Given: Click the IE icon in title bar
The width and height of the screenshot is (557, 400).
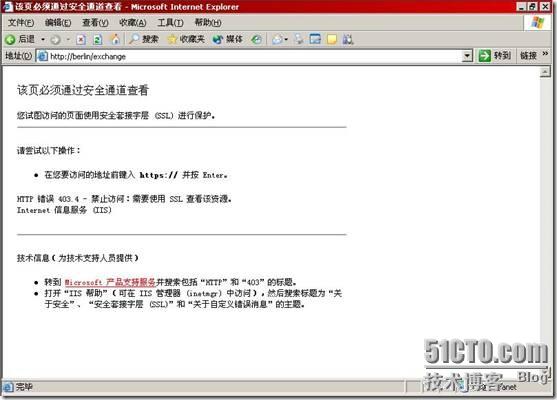Looking at the screenshot, I should click(7, 7).
